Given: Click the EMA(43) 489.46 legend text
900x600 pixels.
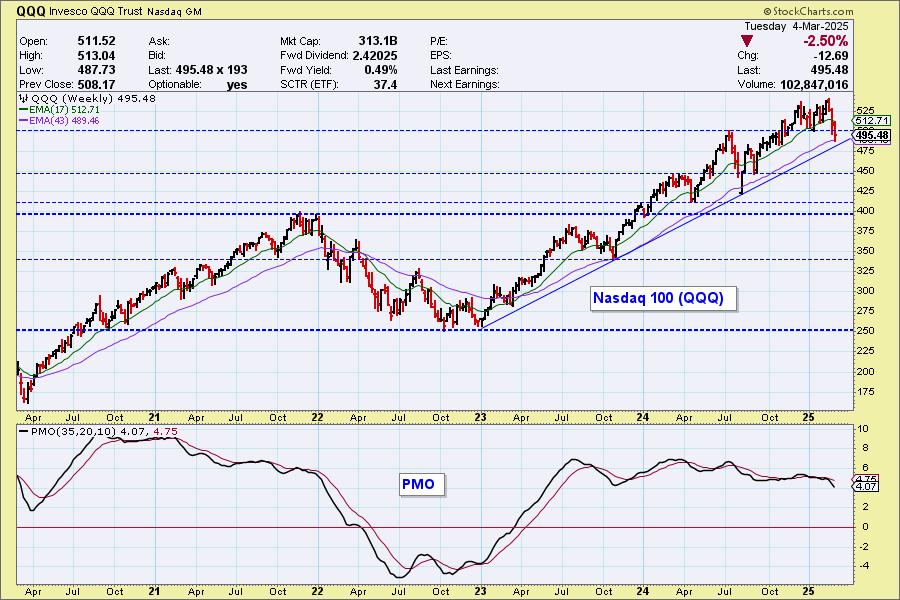Looking at the screenshot, I should [x=64, y=121].
